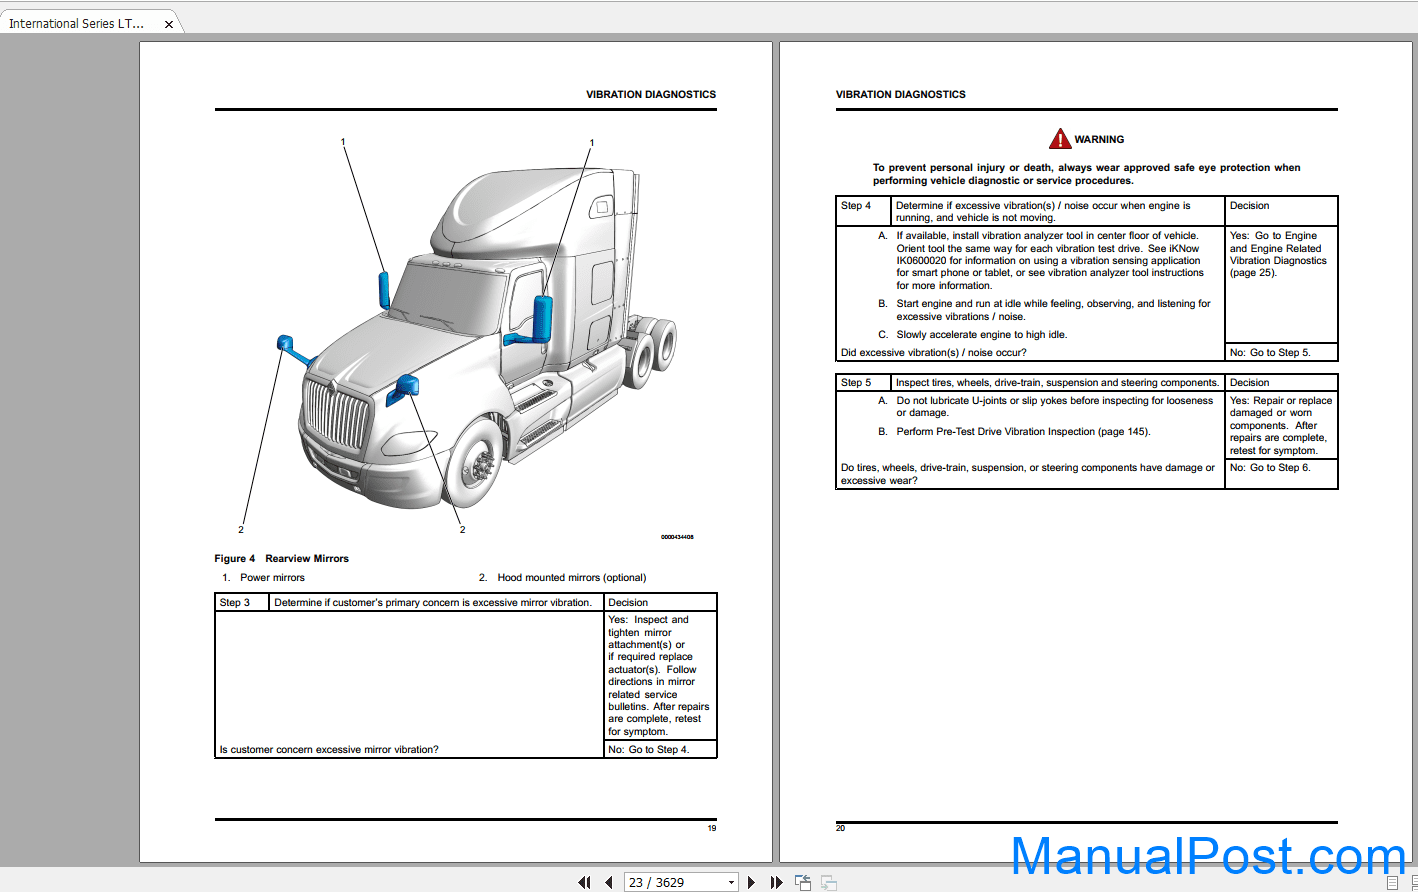Click the red WARNING triangle icon
Viewport: 1418px width, 892px height.
click(x=1060, y=139)
